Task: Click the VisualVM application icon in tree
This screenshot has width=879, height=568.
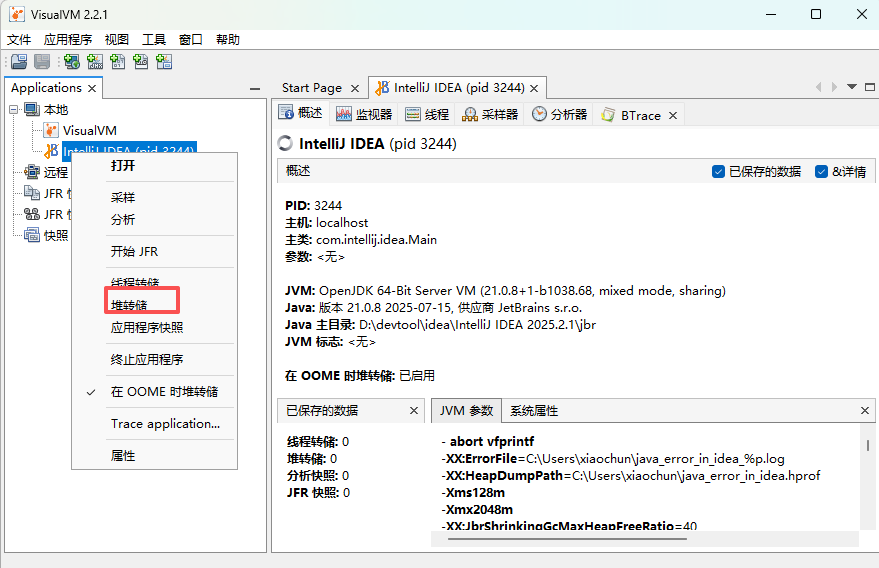Action: click(51, 130)
